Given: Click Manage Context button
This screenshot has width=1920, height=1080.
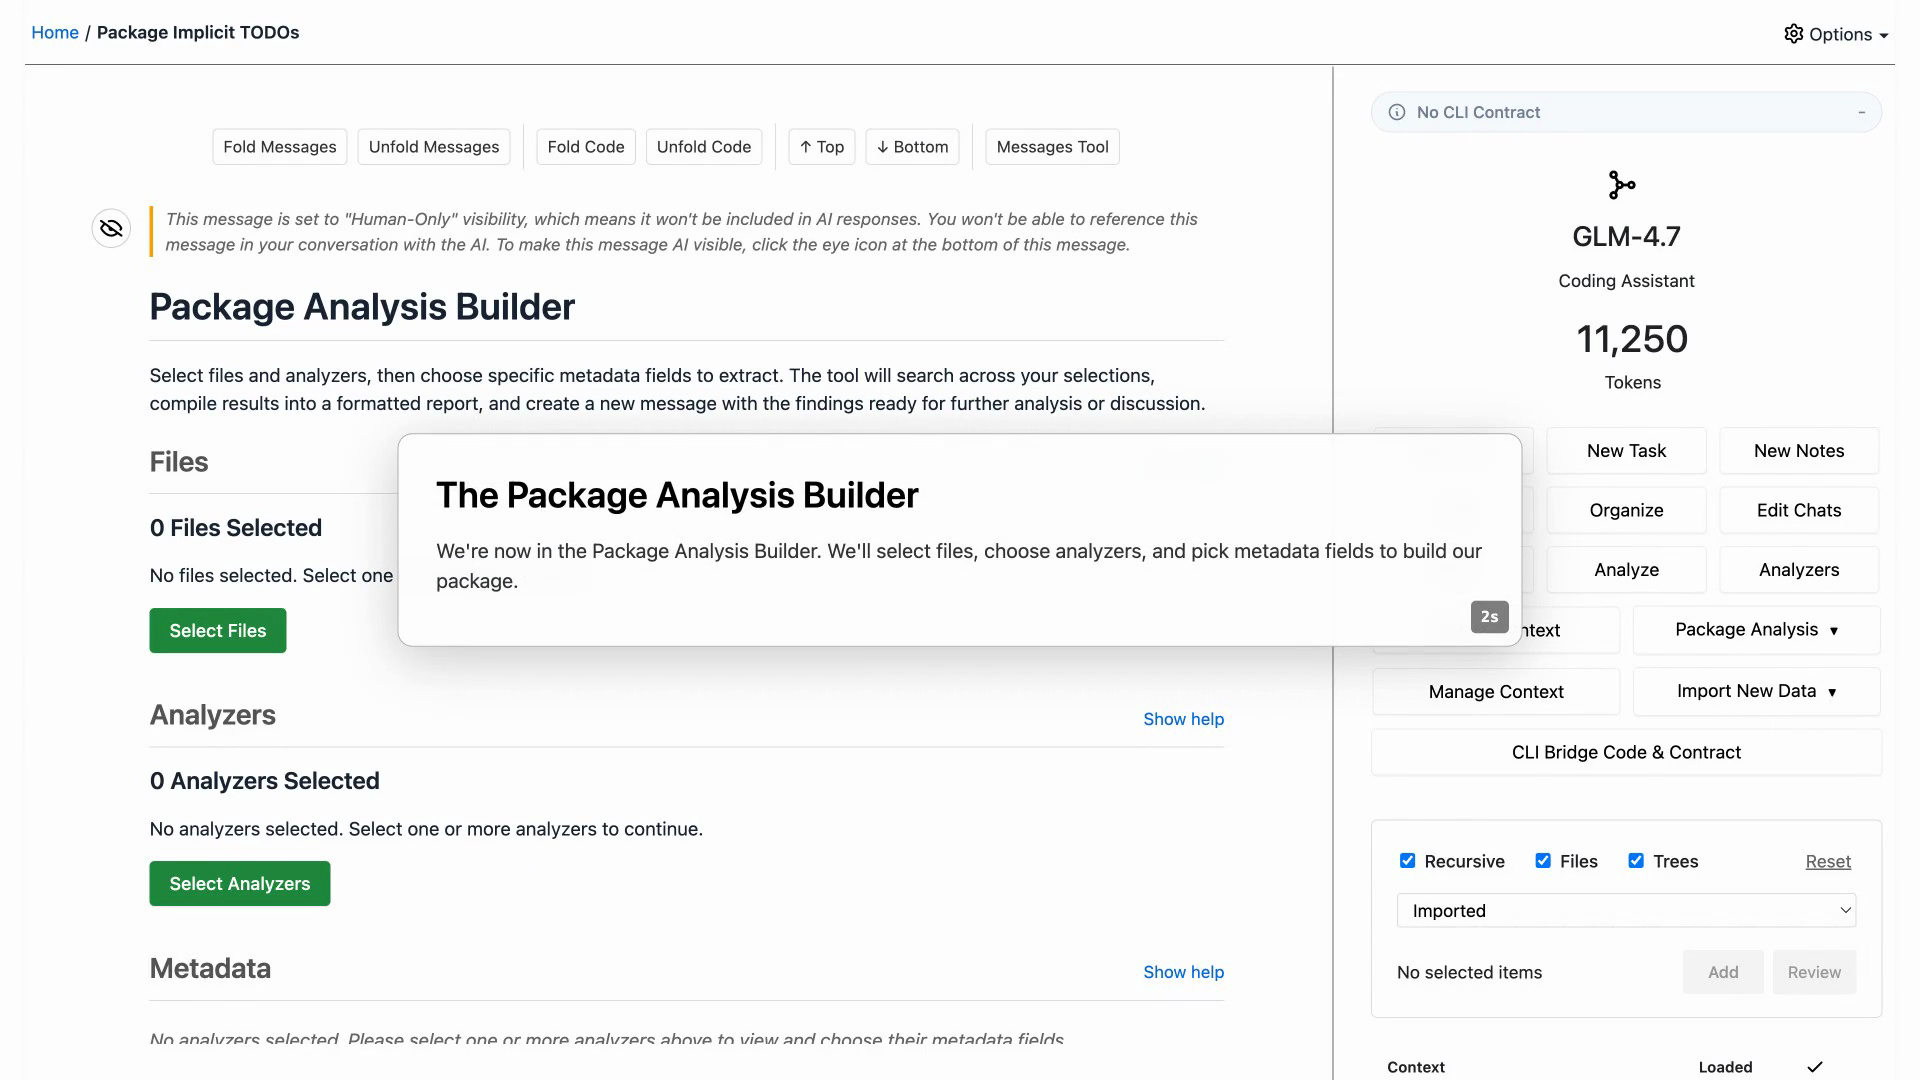Looking at the screenshot, I should click(1496, 692).
